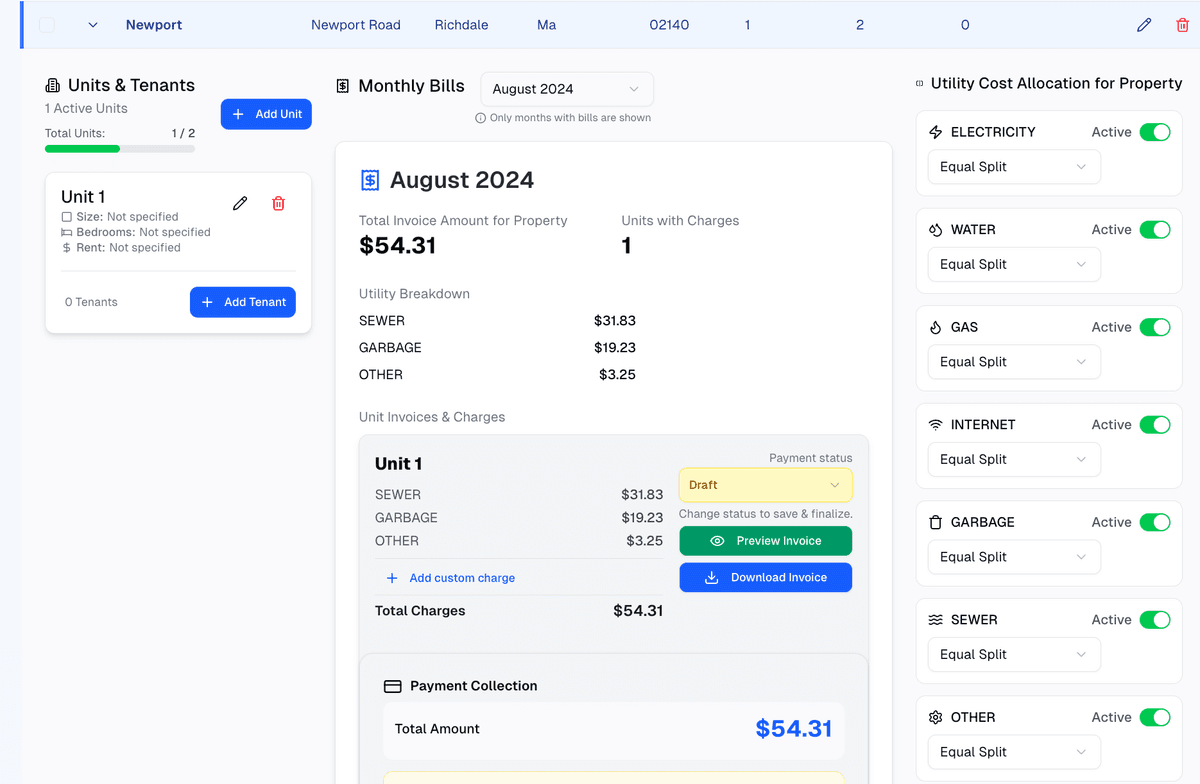The height and width of the screenshot is (784, 1200).
Task: Toggle the Other utility Active switch
Action: (1155, 717)
